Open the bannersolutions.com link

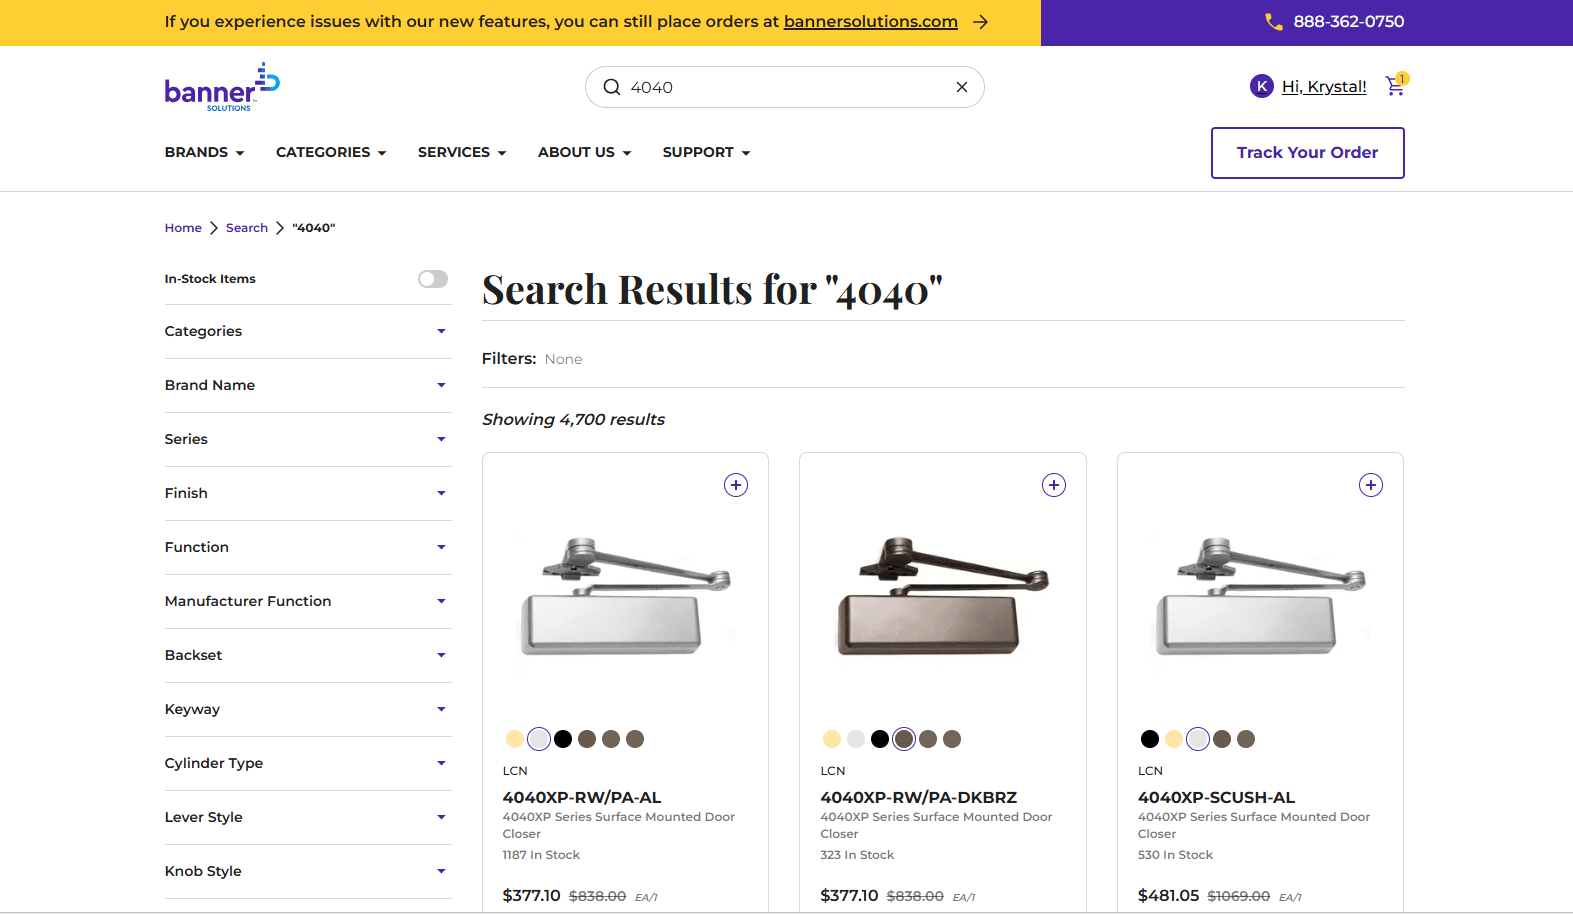[870, 22]
